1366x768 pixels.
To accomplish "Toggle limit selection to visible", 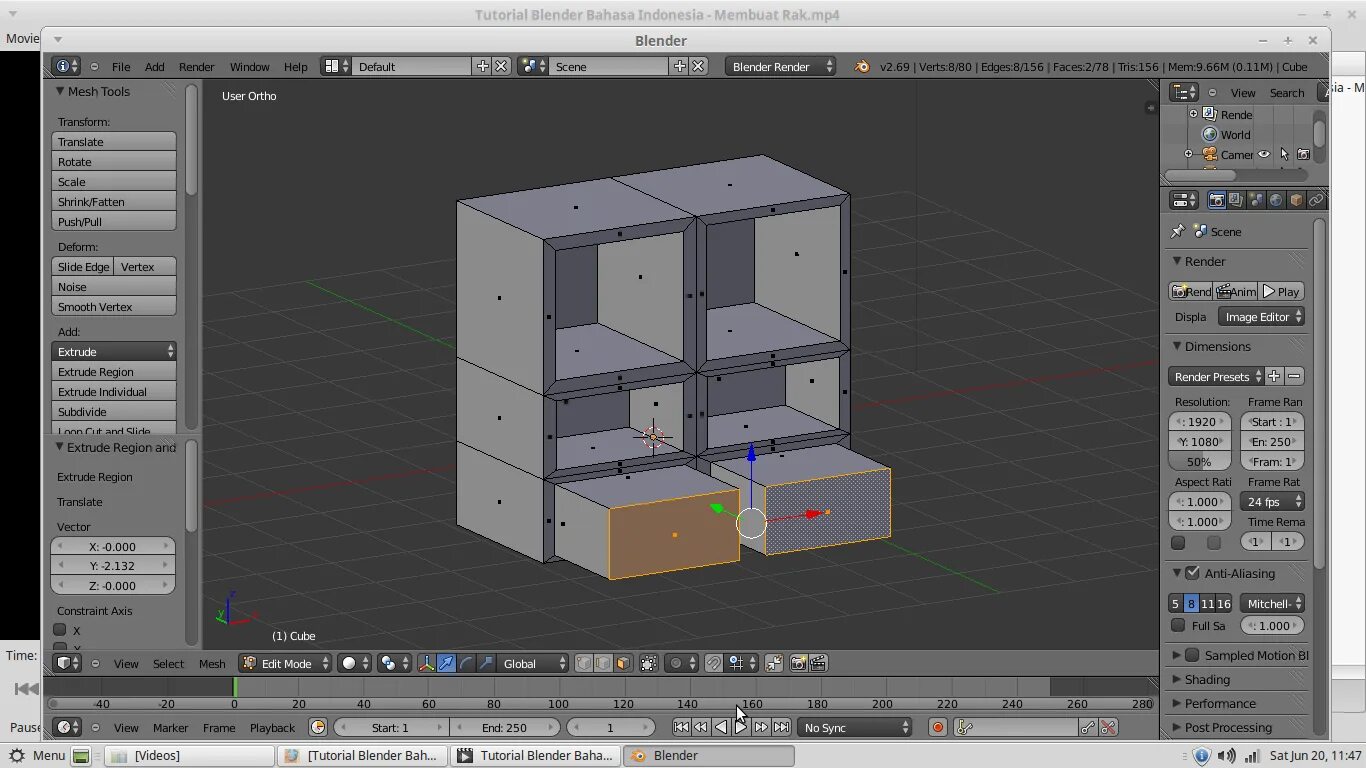I will click(x=649, y=663).
